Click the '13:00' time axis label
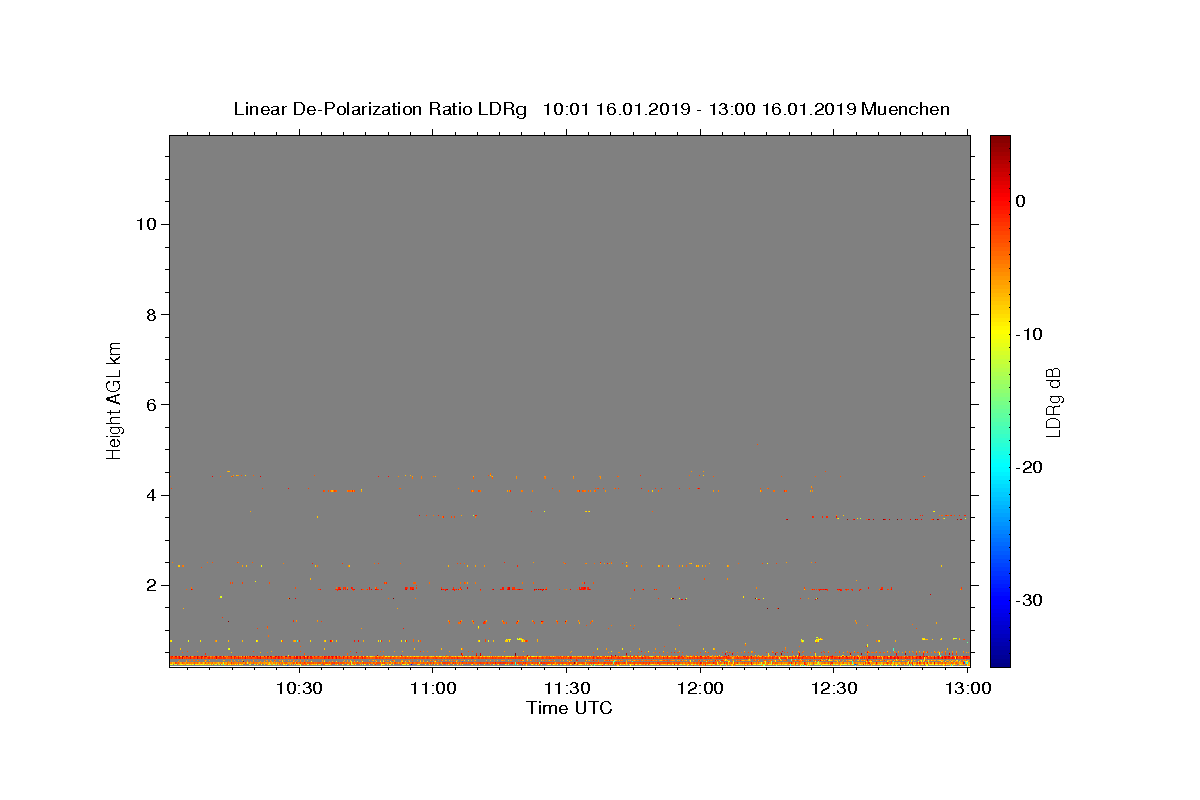Image resolution: width=1200 pixels, height=800 pixels. pos(968,688)
